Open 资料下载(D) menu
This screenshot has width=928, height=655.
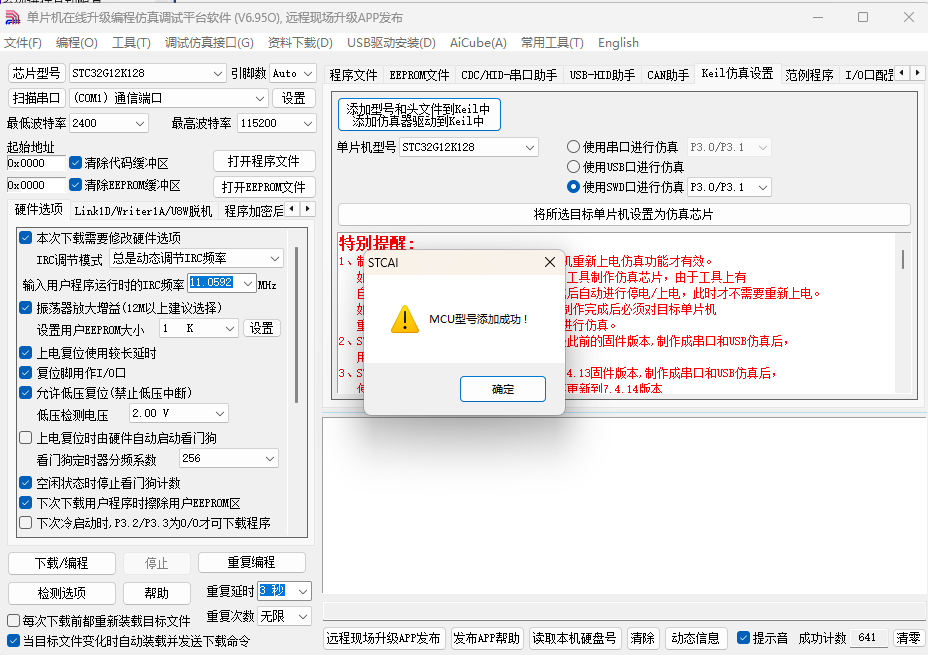(x=300, y=43)
